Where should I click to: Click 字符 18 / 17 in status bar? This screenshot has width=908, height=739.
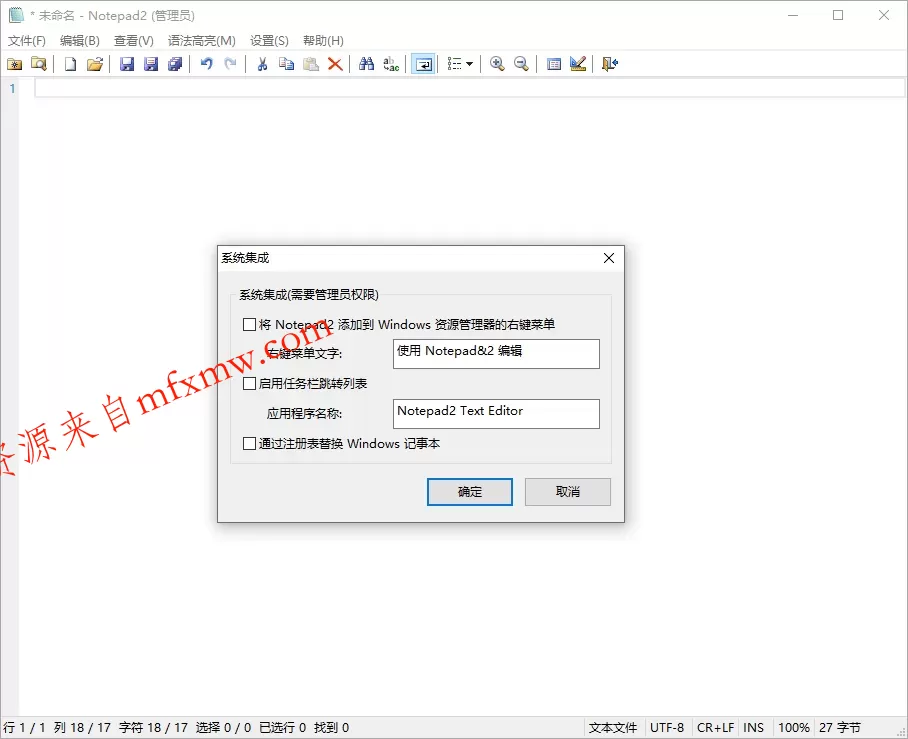click(x=153, y=728)
